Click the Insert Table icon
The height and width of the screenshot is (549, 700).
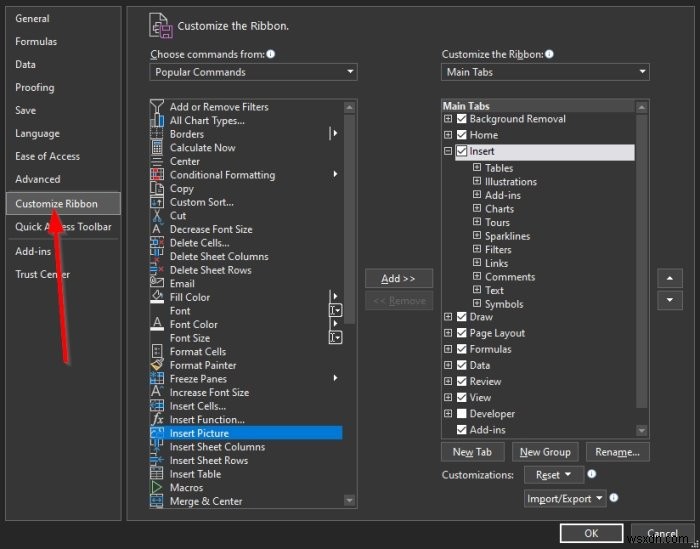[x=157, y=474]
